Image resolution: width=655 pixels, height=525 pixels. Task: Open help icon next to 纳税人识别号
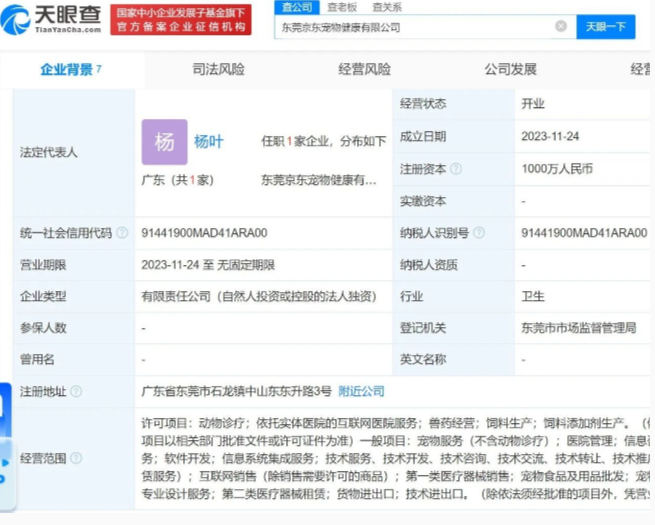[479, 233]
